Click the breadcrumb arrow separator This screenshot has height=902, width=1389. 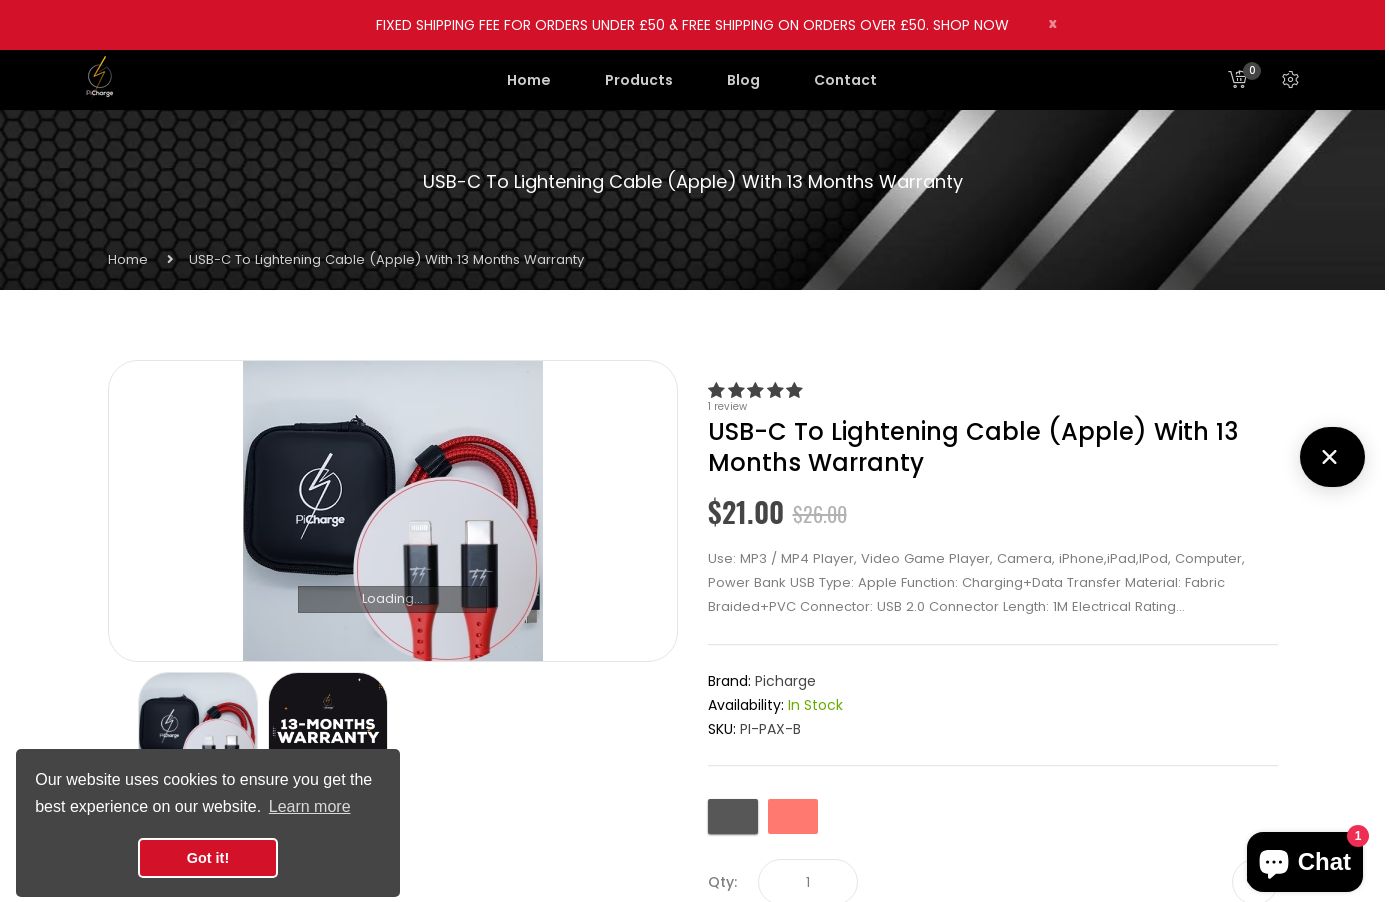coord(169,259)
